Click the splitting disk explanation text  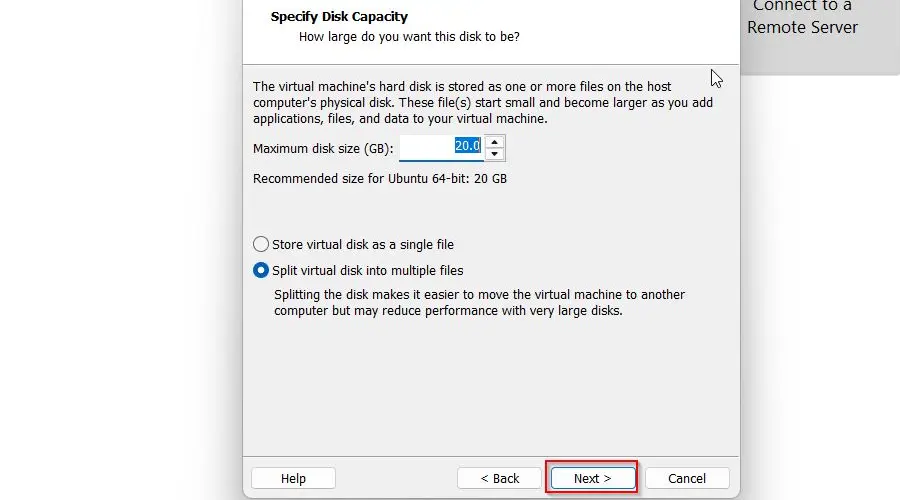coord(479,302)
